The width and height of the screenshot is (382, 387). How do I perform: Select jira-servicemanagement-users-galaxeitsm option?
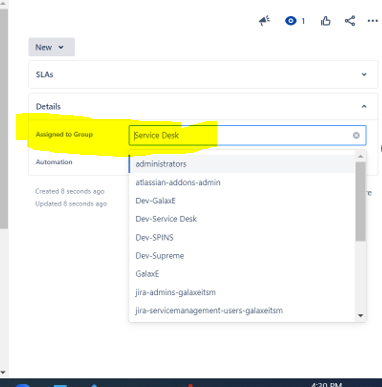pos(242,311)
